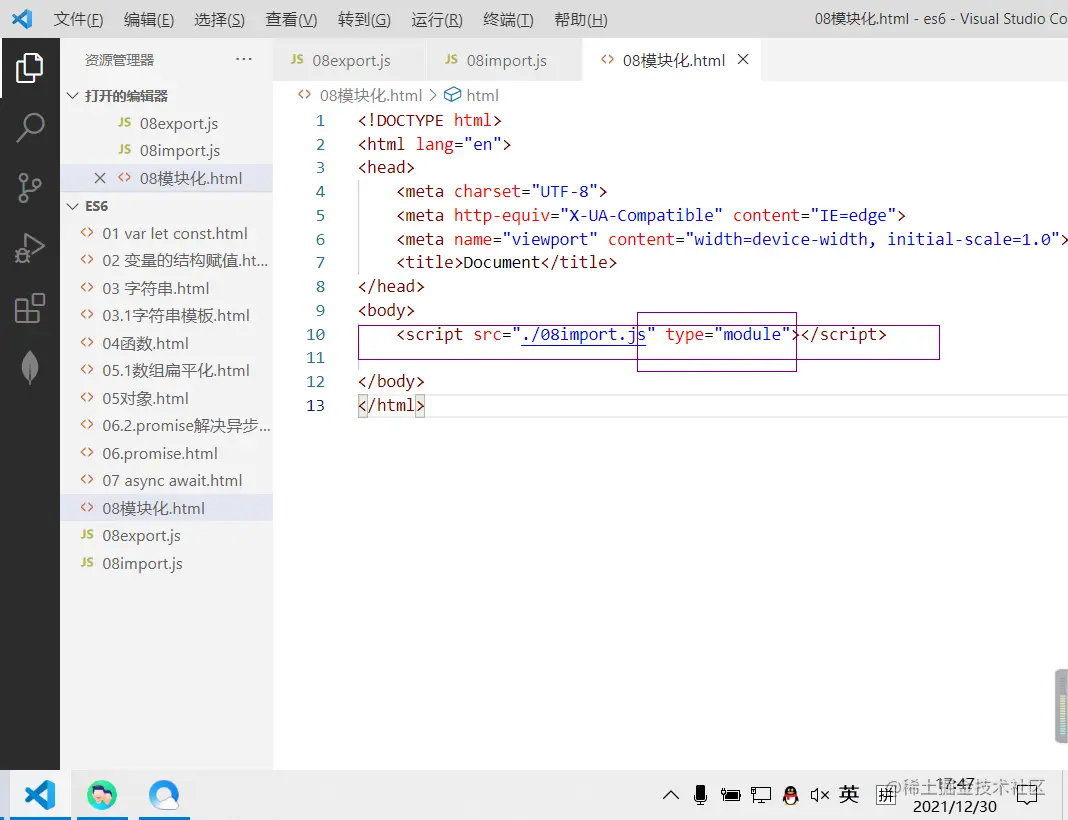
Task: Open the Search view in activity bar
Action: (x=29, y=127)
